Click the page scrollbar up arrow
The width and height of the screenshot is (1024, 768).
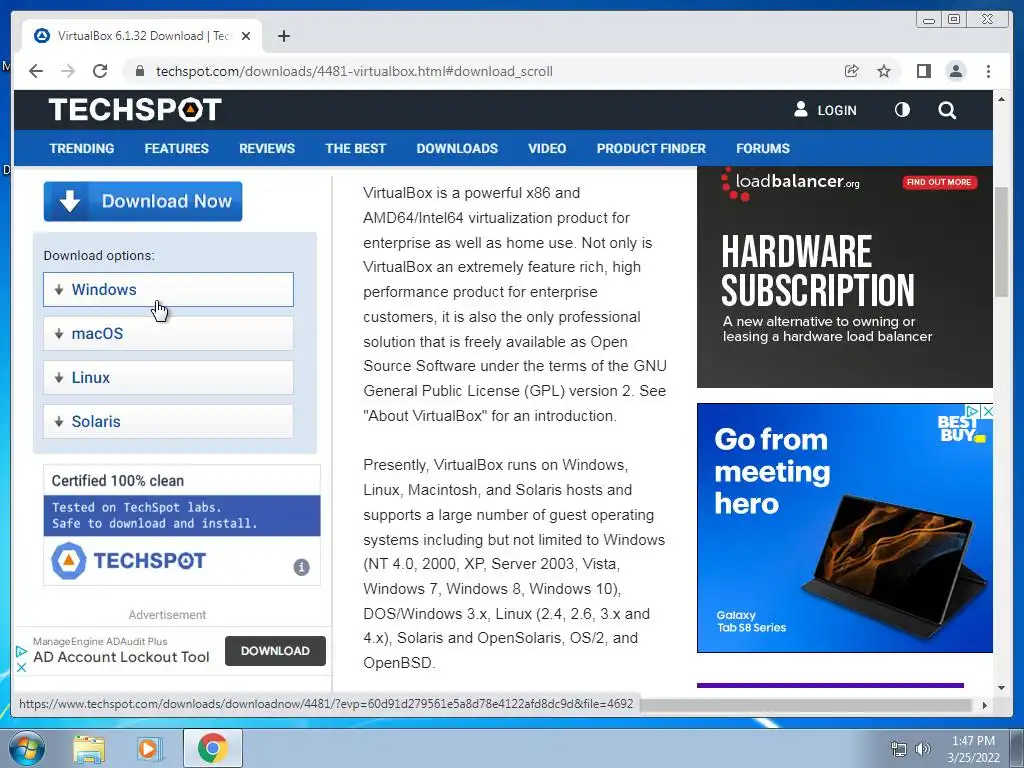click(x=1001, y=99)
